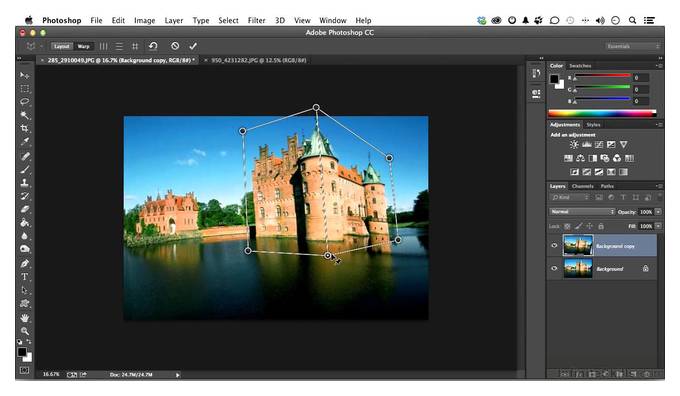Level near-horizontal lines automatically
The height and width of the screenshot is (396, 680).
click(119, 46)
